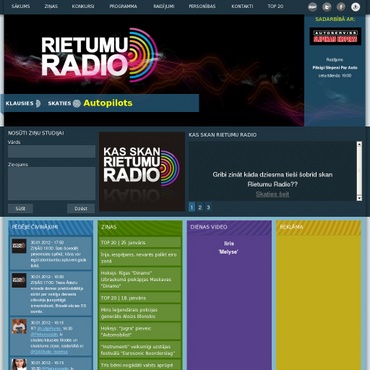This screenshot has width=370, height=370.
Task: Click the KLAUSIES listen link
Action: pyautogui.click(x=19, y=103)
